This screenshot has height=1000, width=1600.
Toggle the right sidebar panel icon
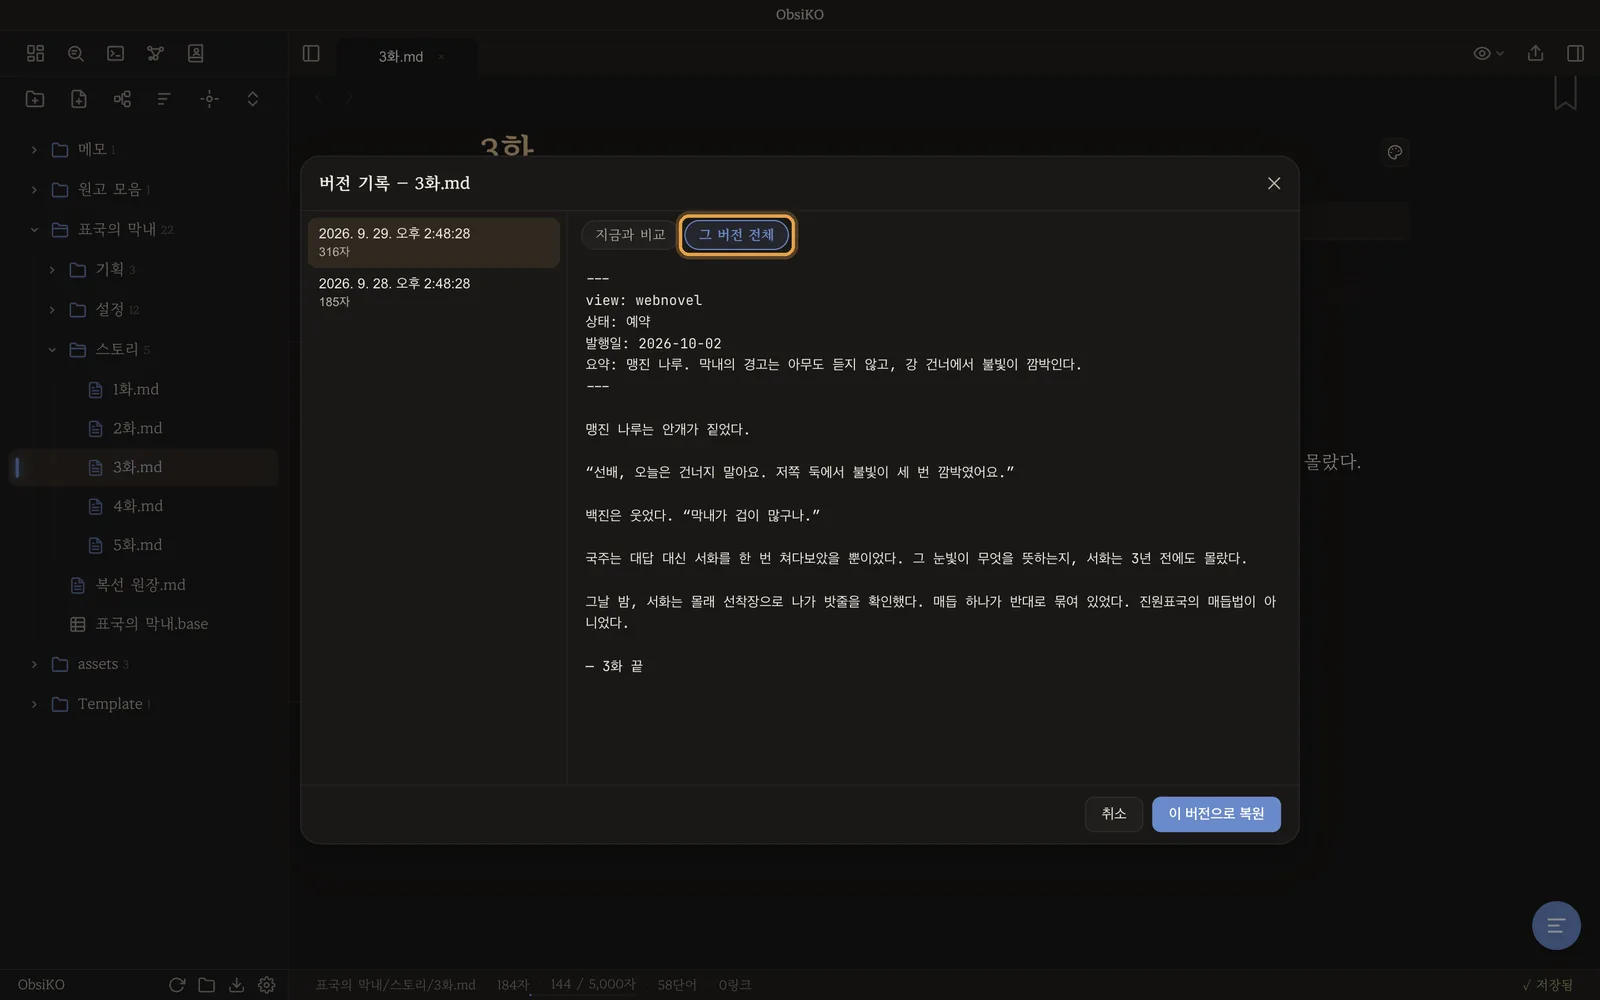click(1576, 53)
